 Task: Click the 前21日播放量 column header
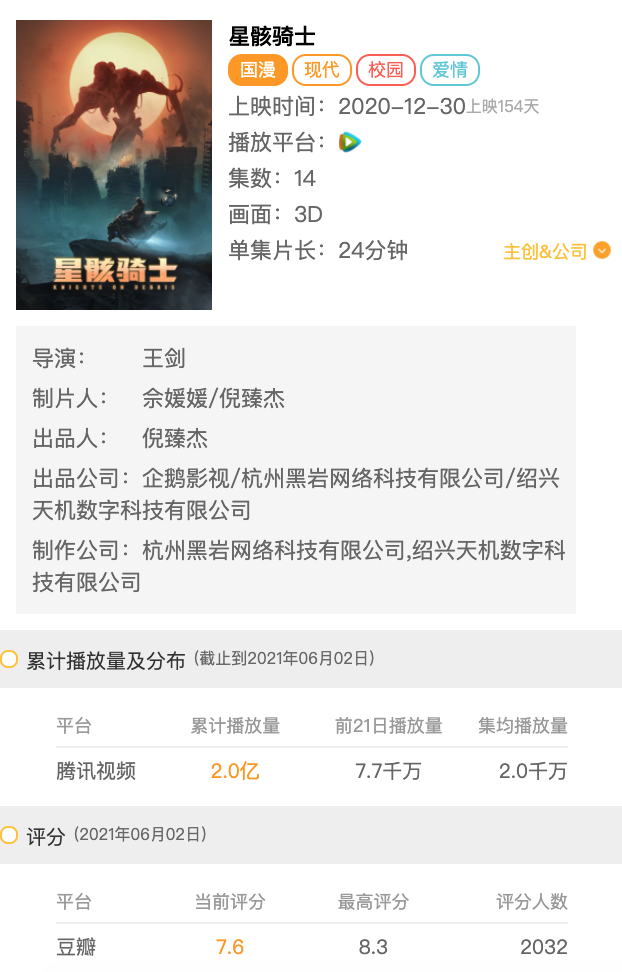[389, 725]
